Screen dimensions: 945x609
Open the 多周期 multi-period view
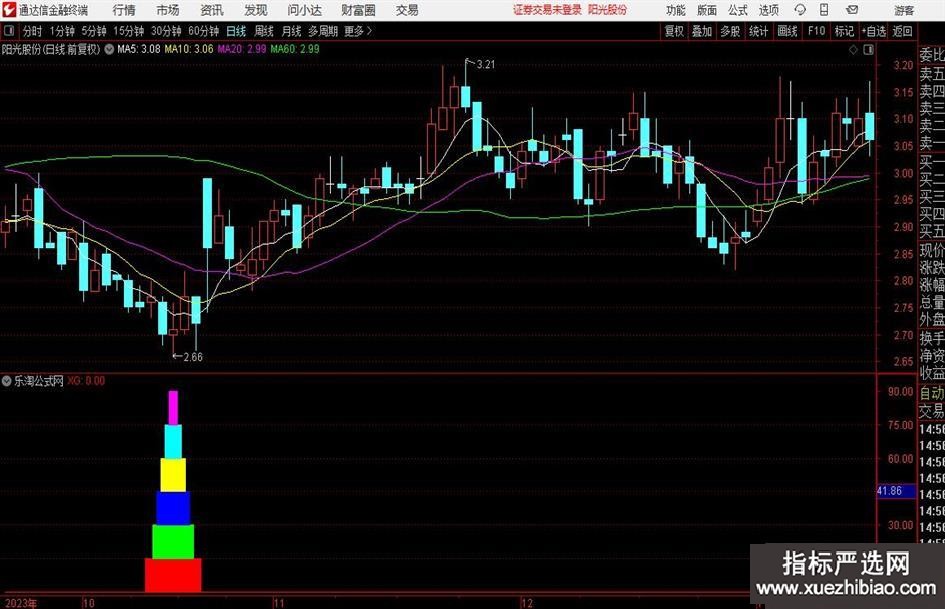pos(323,31)
